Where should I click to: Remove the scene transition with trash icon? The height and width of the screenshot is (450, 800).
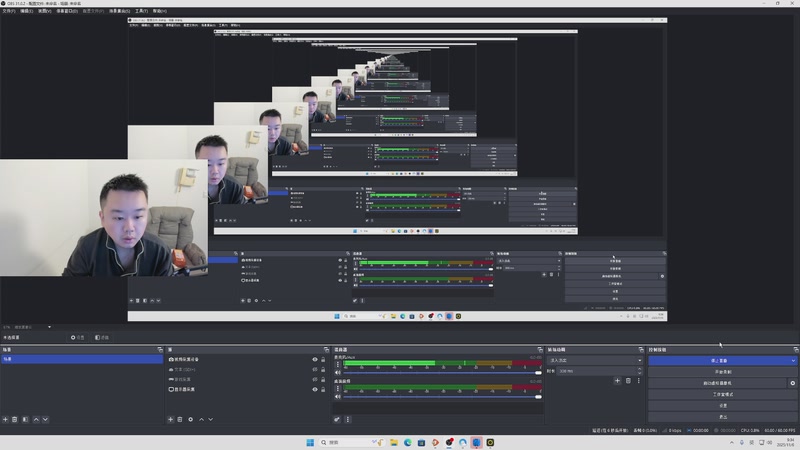pos(628,381)
